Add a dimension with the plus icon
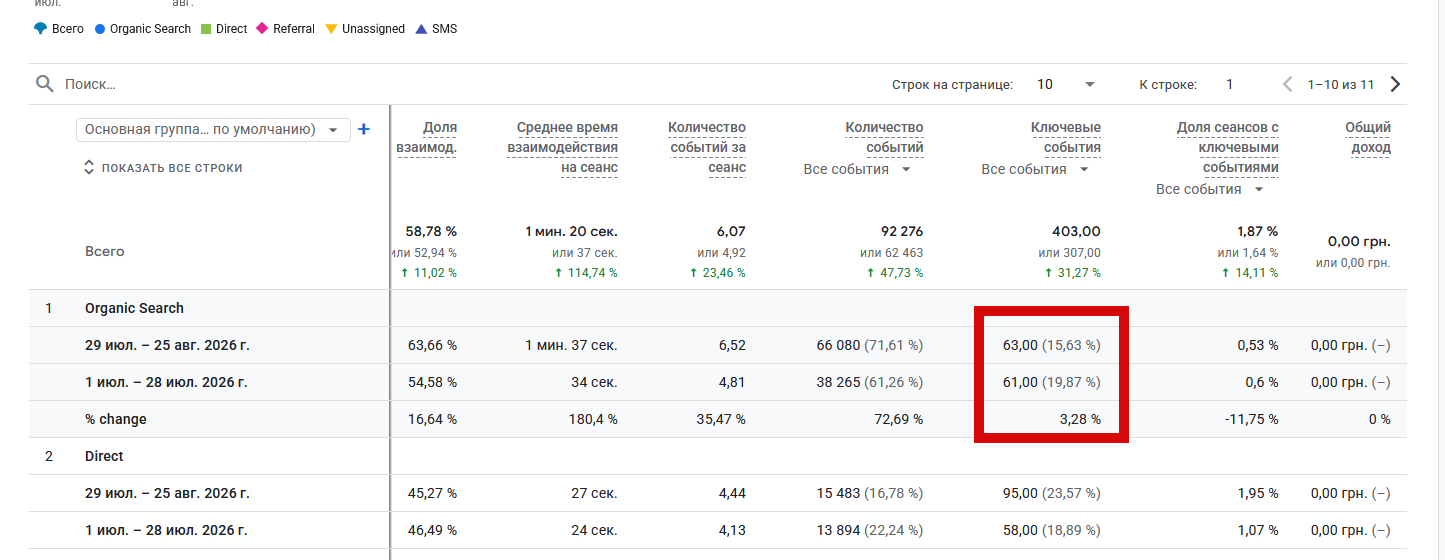Viewport: 1445px width, 560px height. tap(364, 129)
